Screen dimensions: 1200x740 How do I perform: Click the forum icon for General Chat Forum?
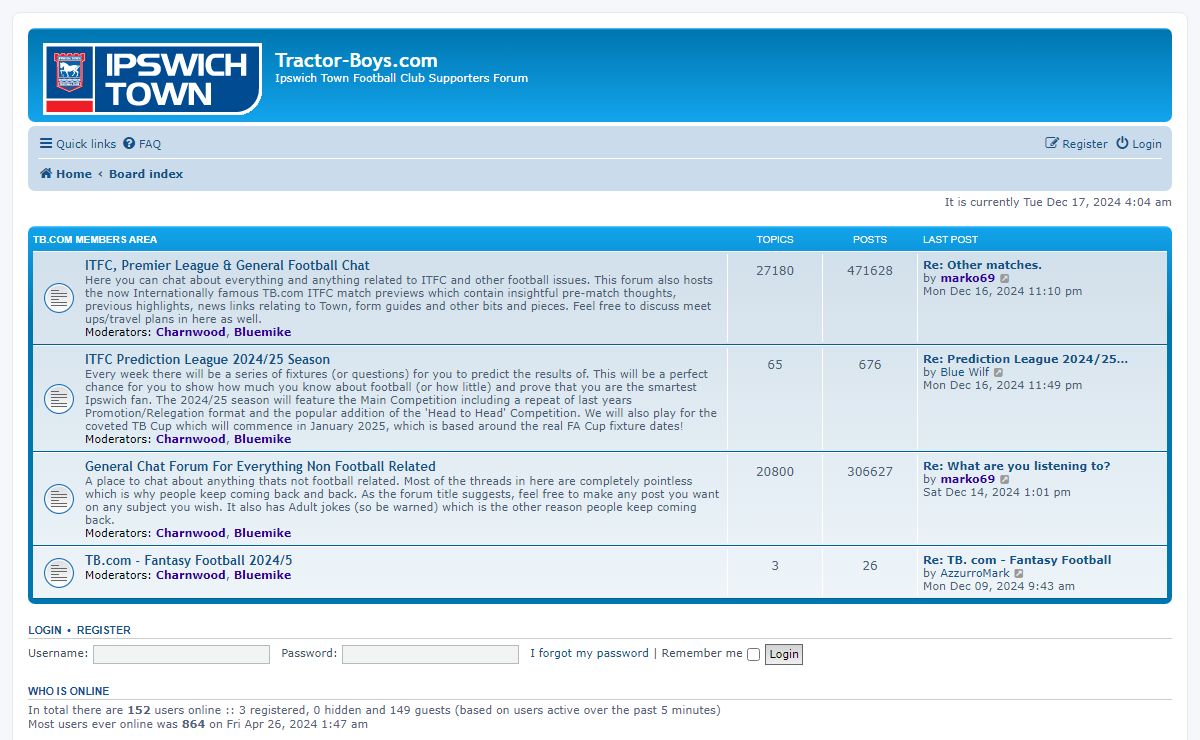(x=58, y=498)
